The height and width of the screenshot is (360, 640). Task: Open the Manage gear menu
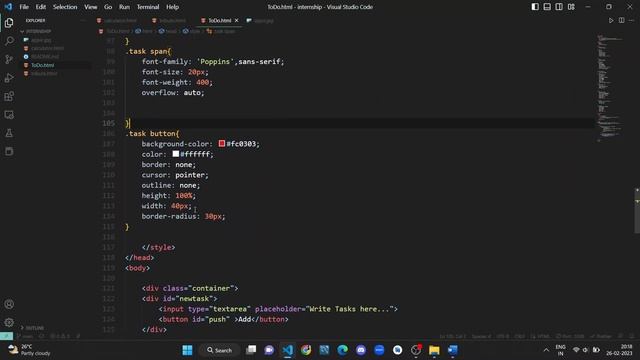click(9, 322)
